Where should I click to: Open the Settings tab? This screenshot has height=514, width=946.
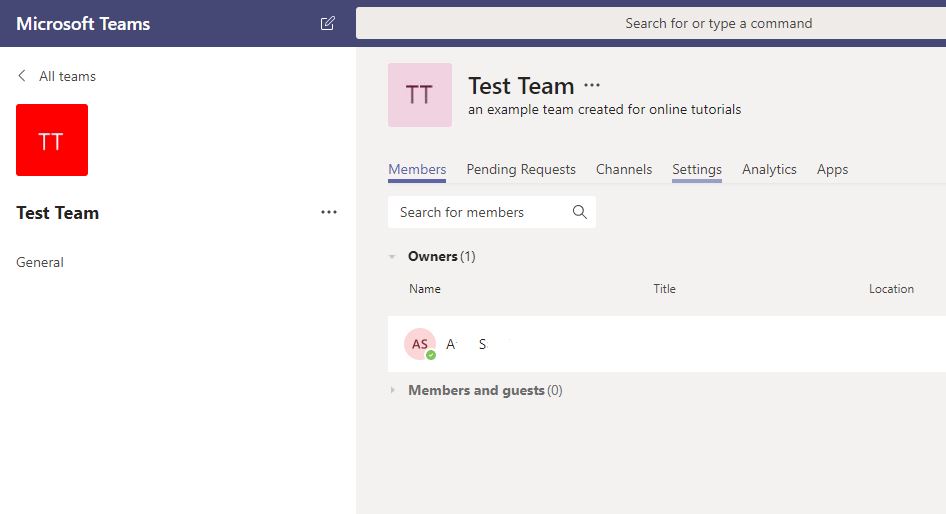click(697, 170)
